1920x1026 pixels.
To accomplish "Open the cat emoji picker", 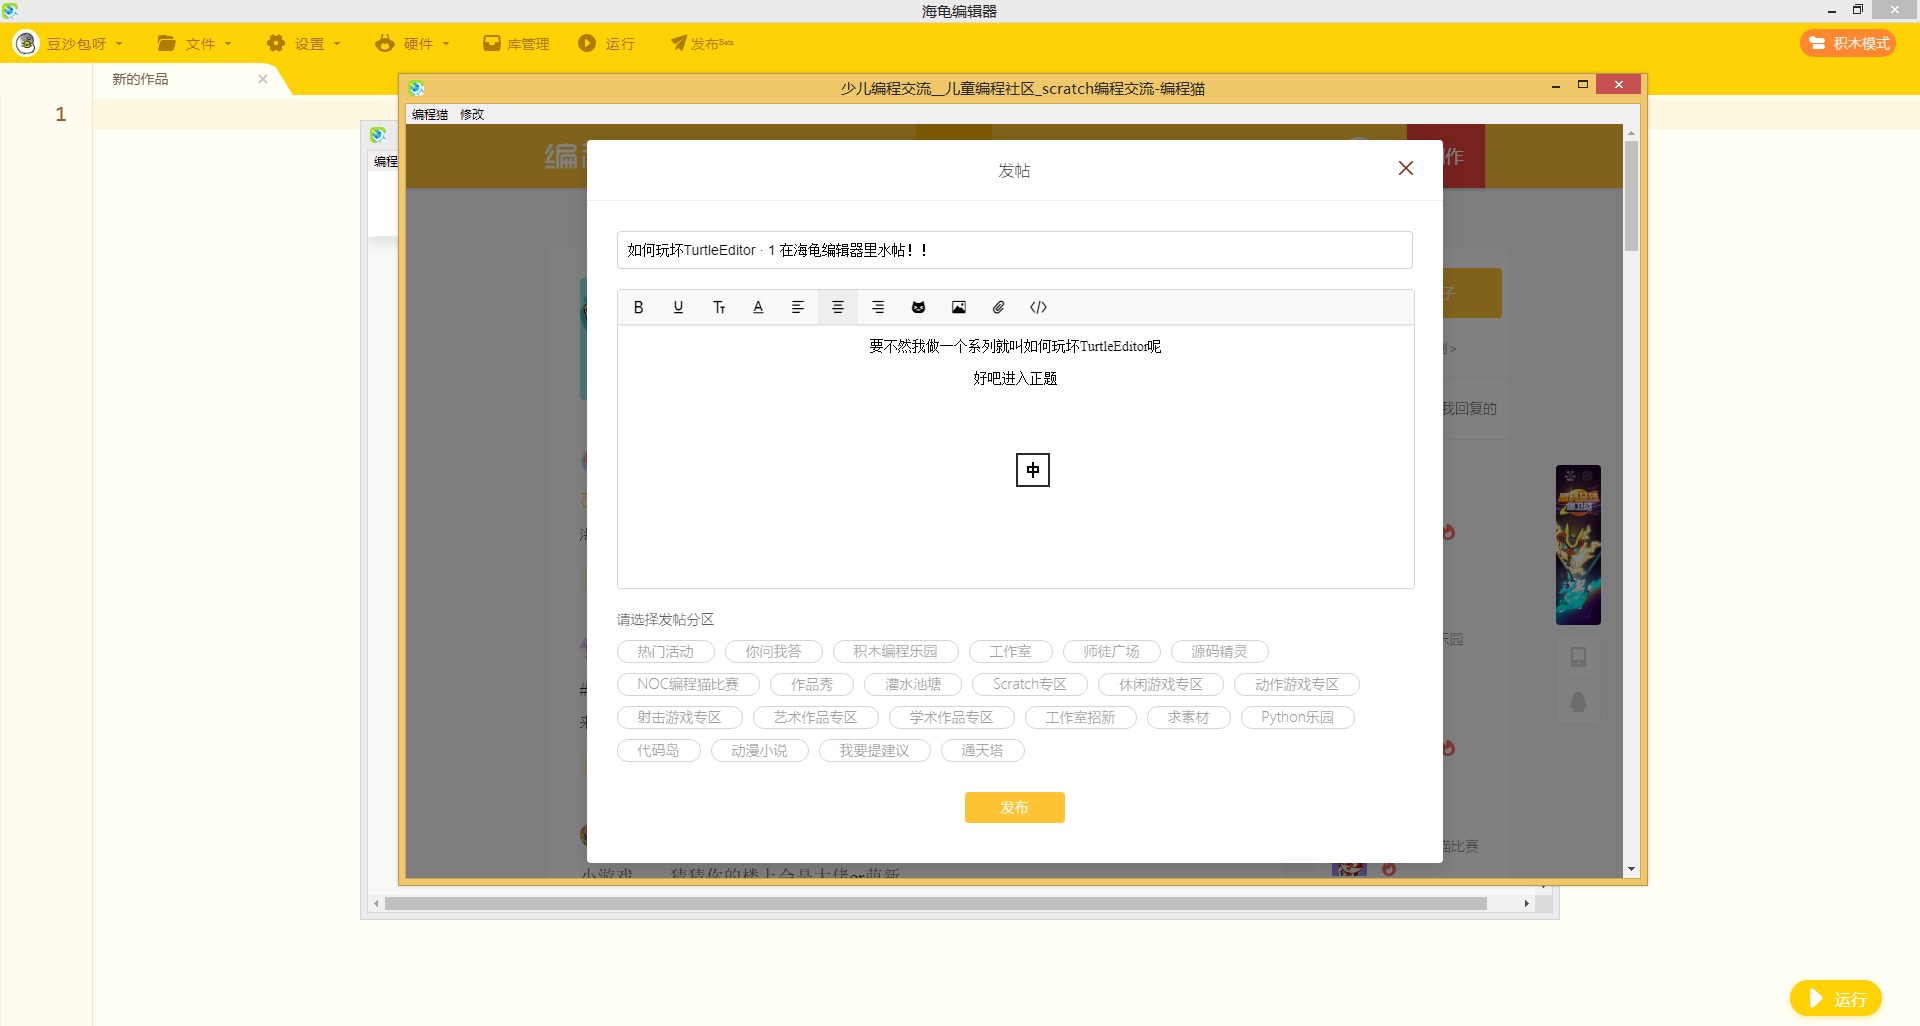I will 918,307.
